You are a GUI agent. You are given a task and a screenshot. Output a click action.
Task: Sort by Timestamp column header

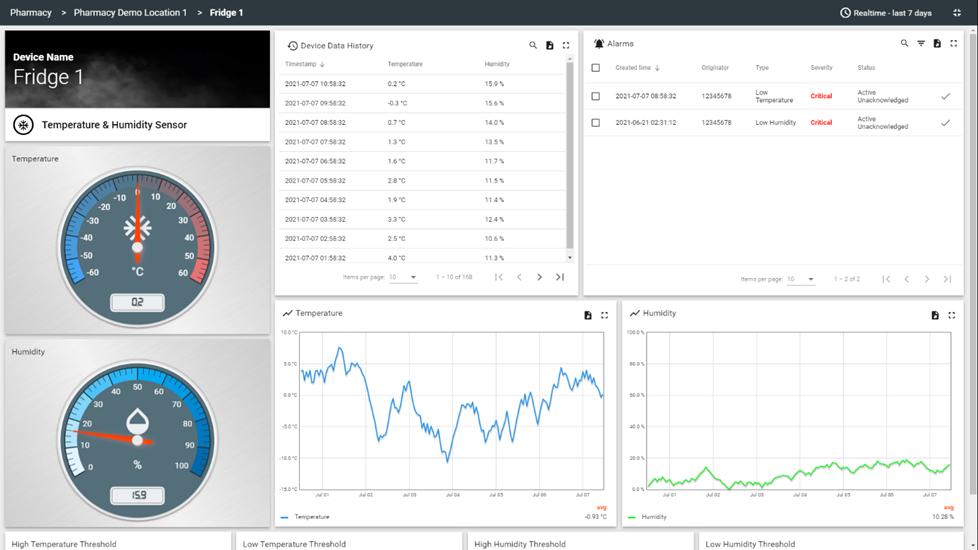tap(300, 64)
